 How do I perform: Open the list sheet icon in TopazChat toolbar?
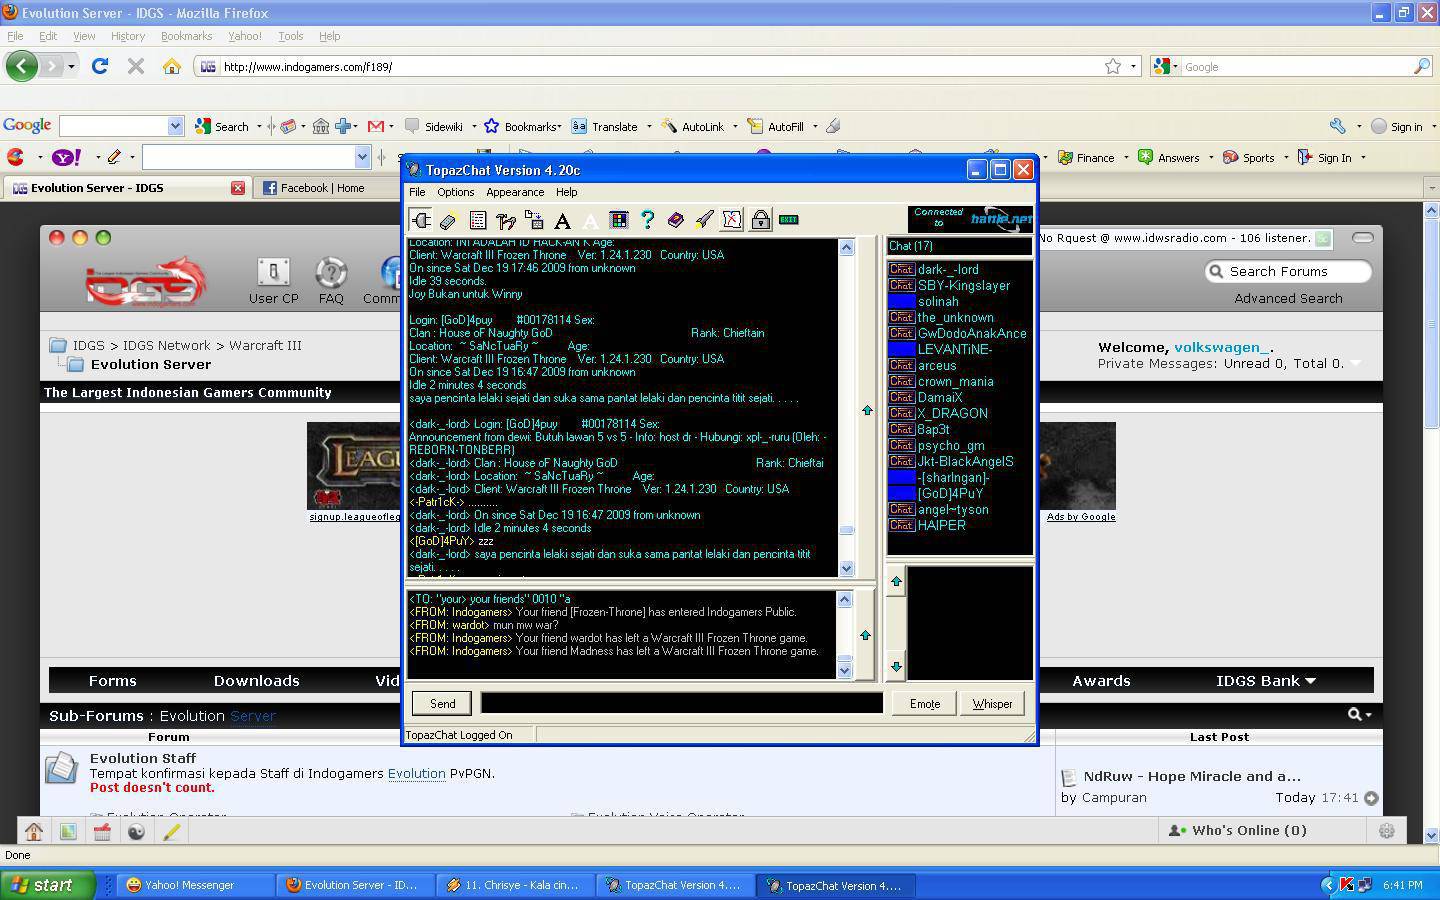tap(477, 221)
